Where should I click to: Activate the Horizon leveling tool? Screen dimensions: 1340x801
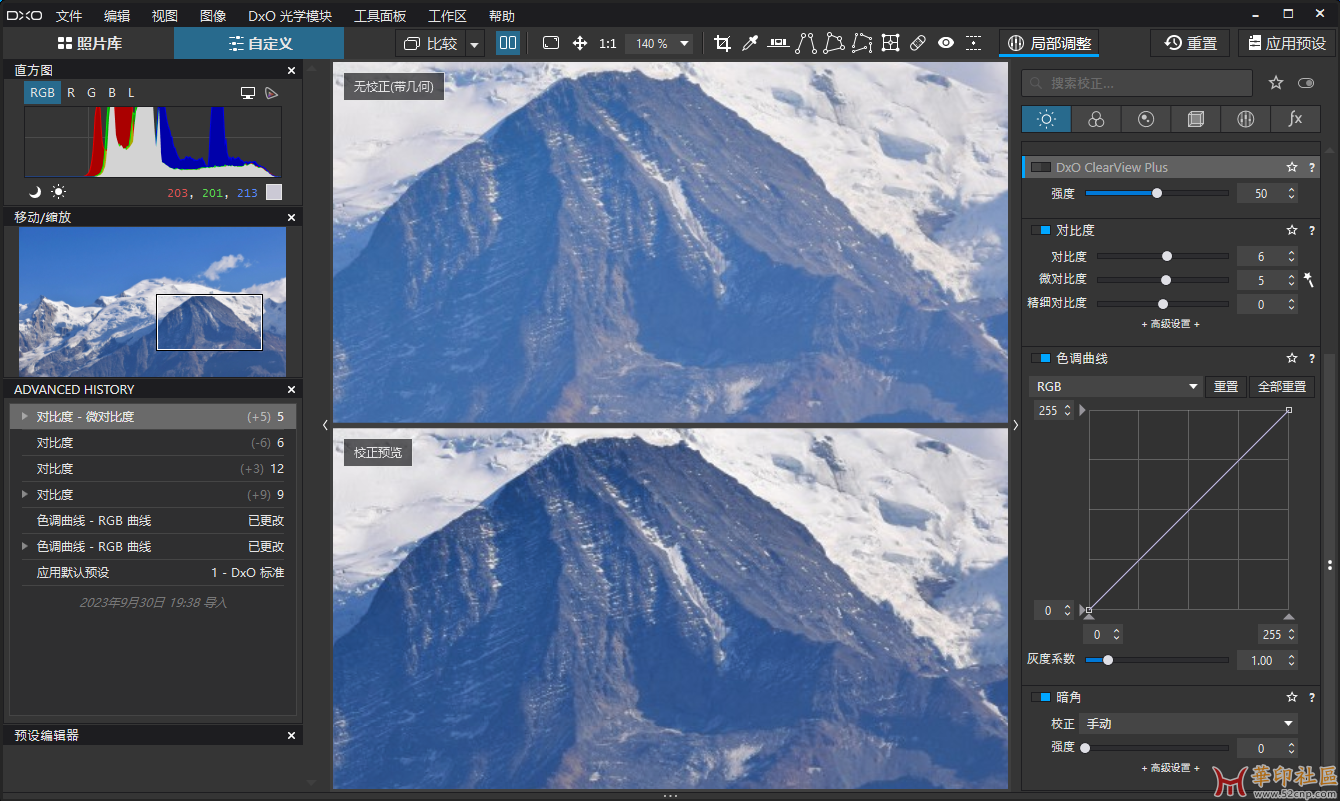(778, 43)
